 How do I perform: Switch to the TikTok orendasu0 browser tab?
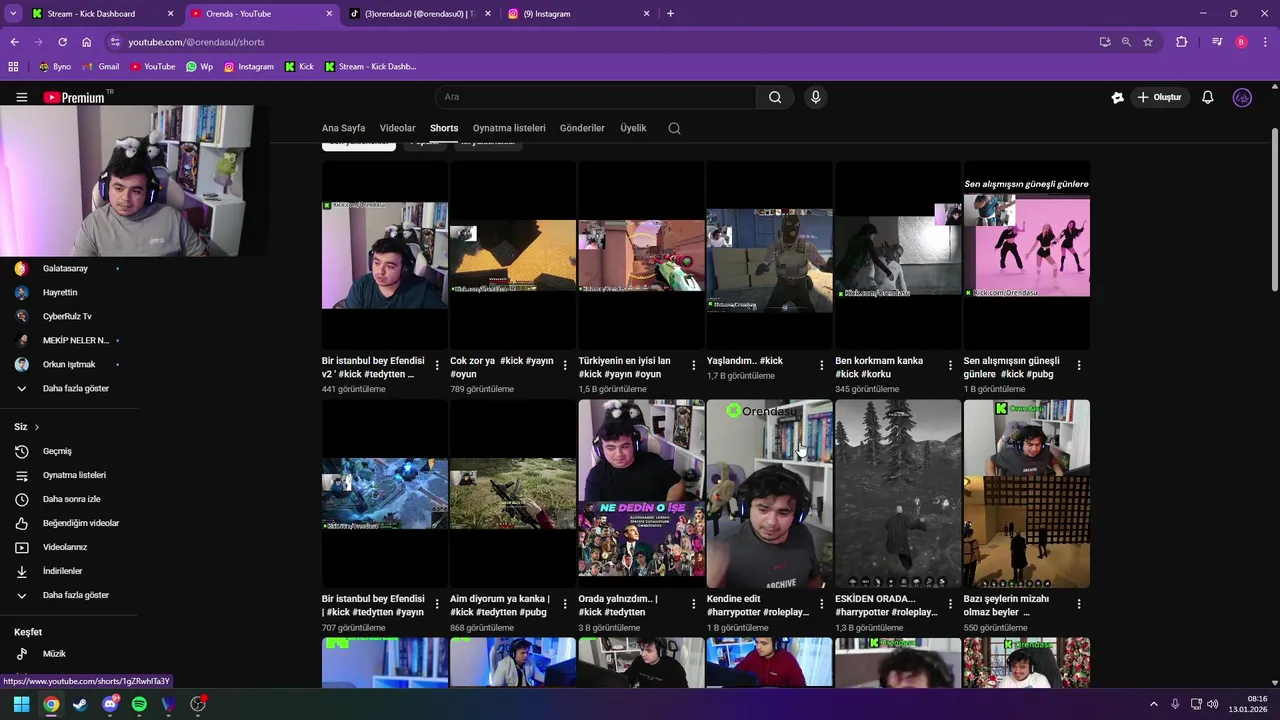tap(420, 14)
